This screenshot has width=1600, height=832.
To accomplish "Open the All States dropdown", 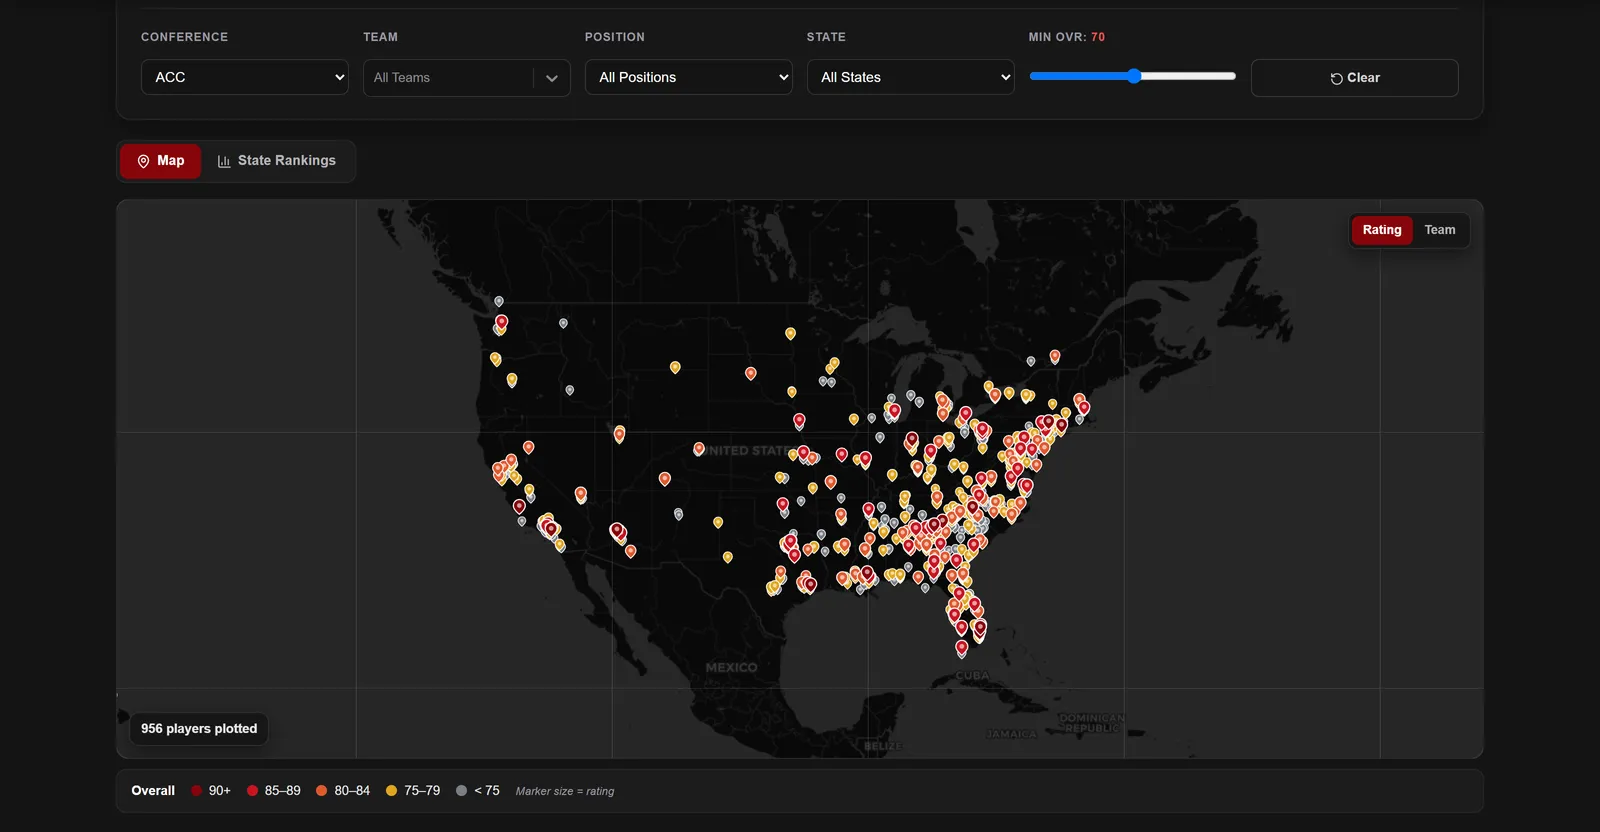I will pos(911,77).
